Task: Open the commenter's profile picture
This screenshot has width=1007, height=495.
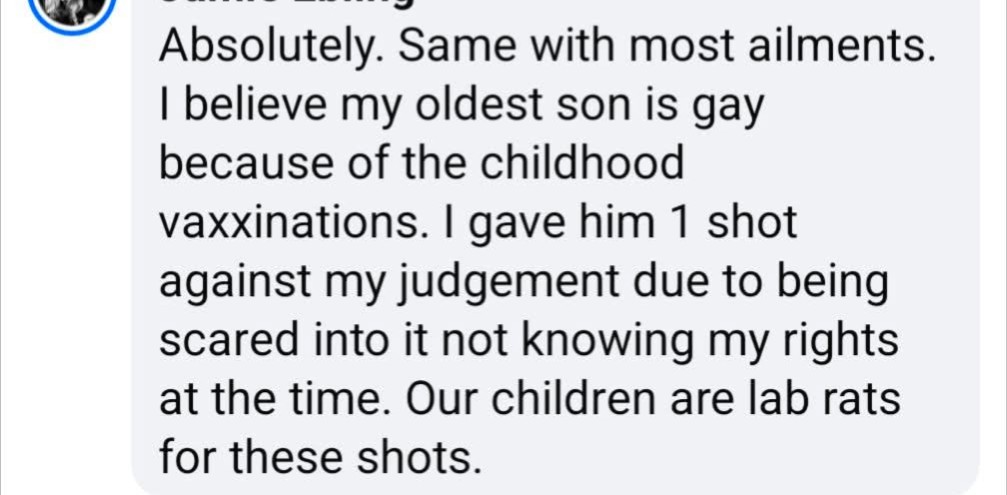Action: click(x=71, y=10)
